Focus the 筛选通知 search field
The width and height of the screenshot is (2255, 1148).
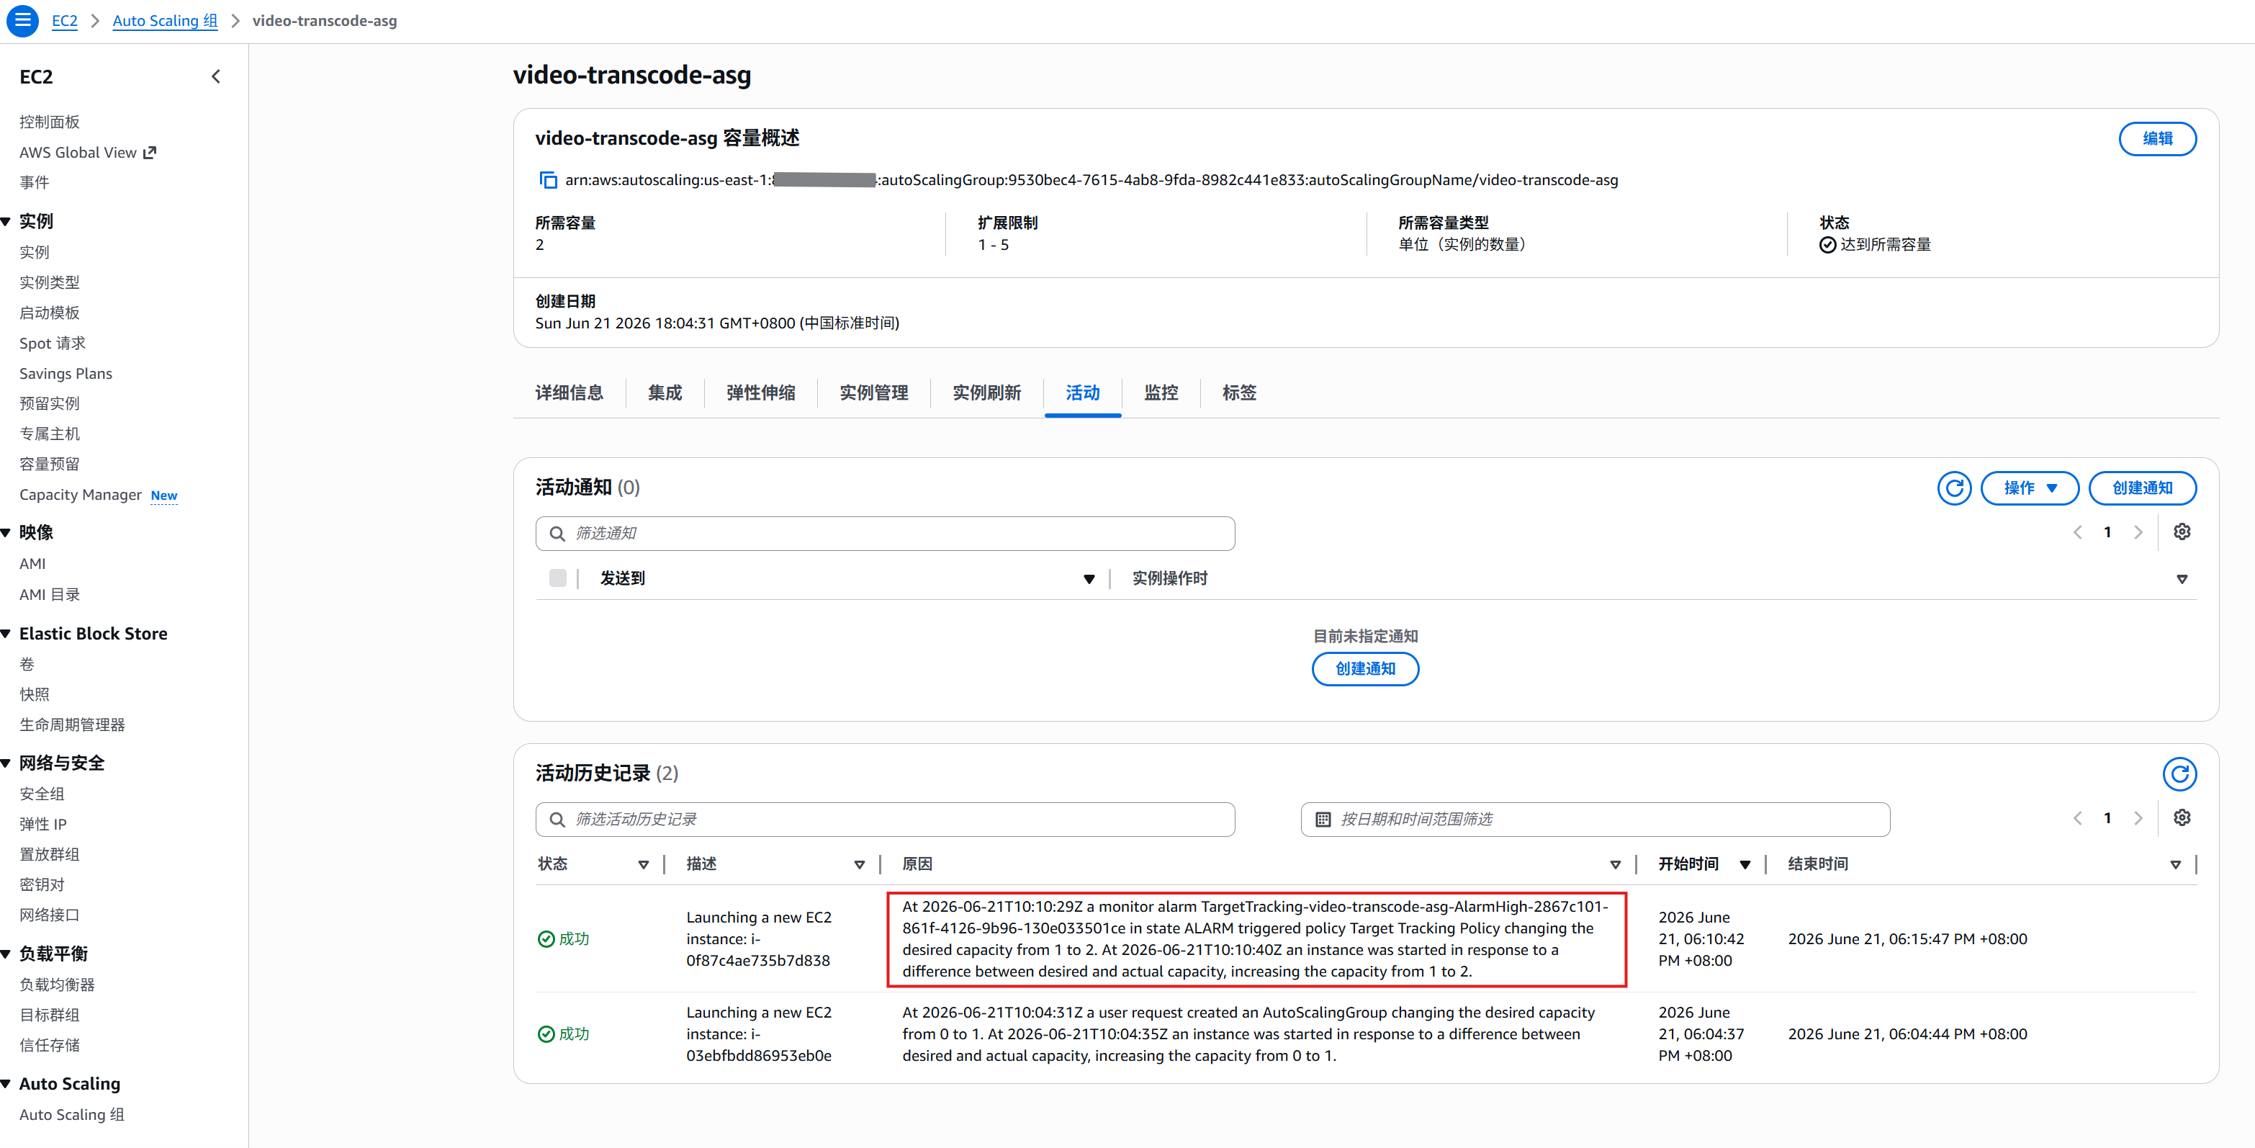coord(885,534)
